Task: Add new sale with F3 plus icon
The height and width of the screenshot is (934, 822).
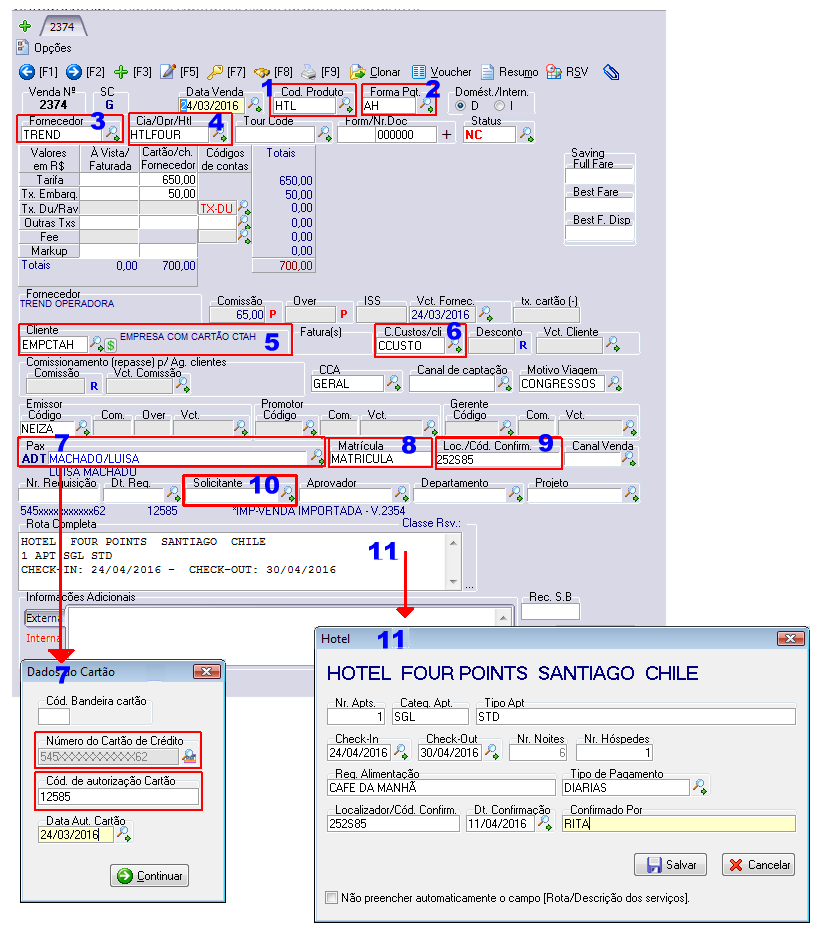Action: click(x=121, y=72)
